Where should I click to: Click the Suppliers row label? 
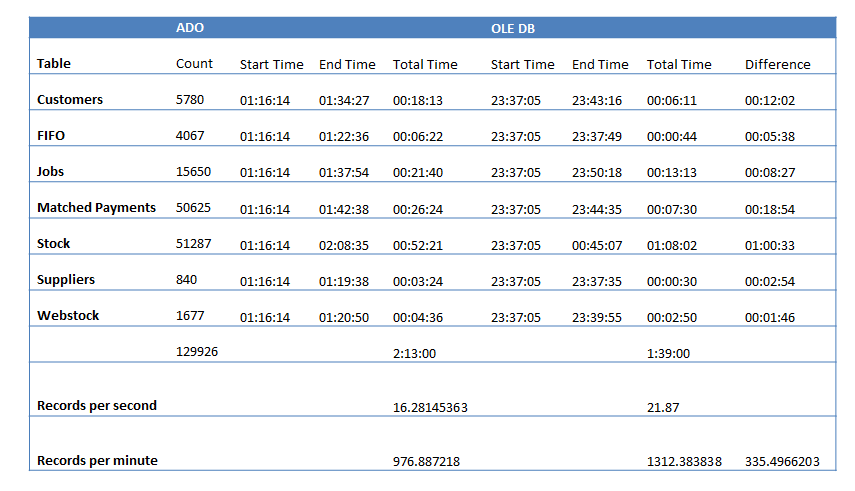pyautogui.click(x=67, y=280)
